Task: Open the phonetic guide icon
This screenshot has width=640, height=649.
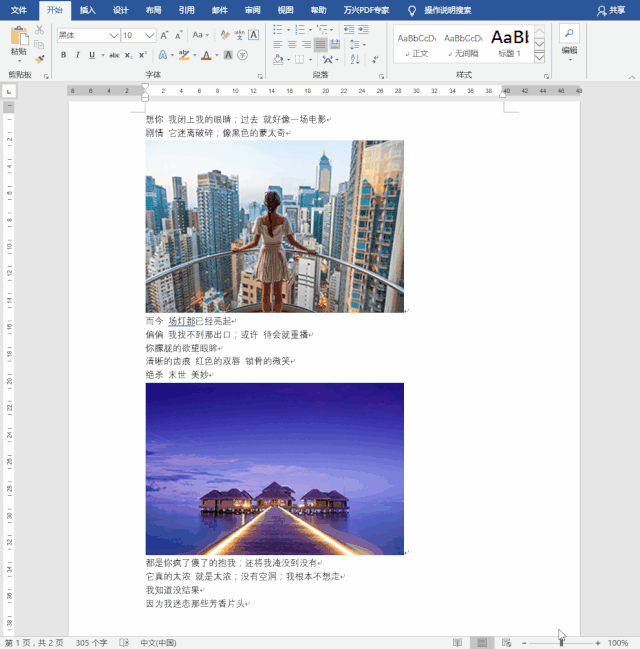Action: pos(239,35)
